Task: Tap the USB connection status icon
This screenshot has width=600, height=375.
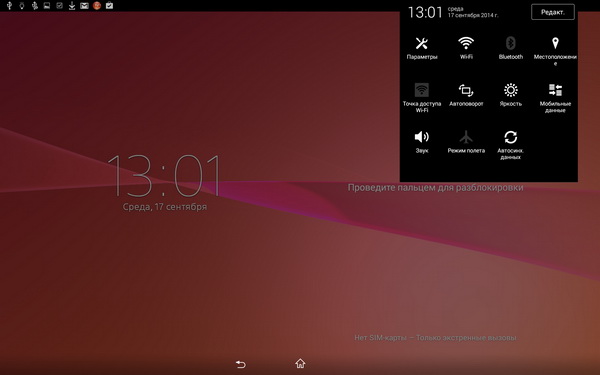Action: (x=9, y=5)
